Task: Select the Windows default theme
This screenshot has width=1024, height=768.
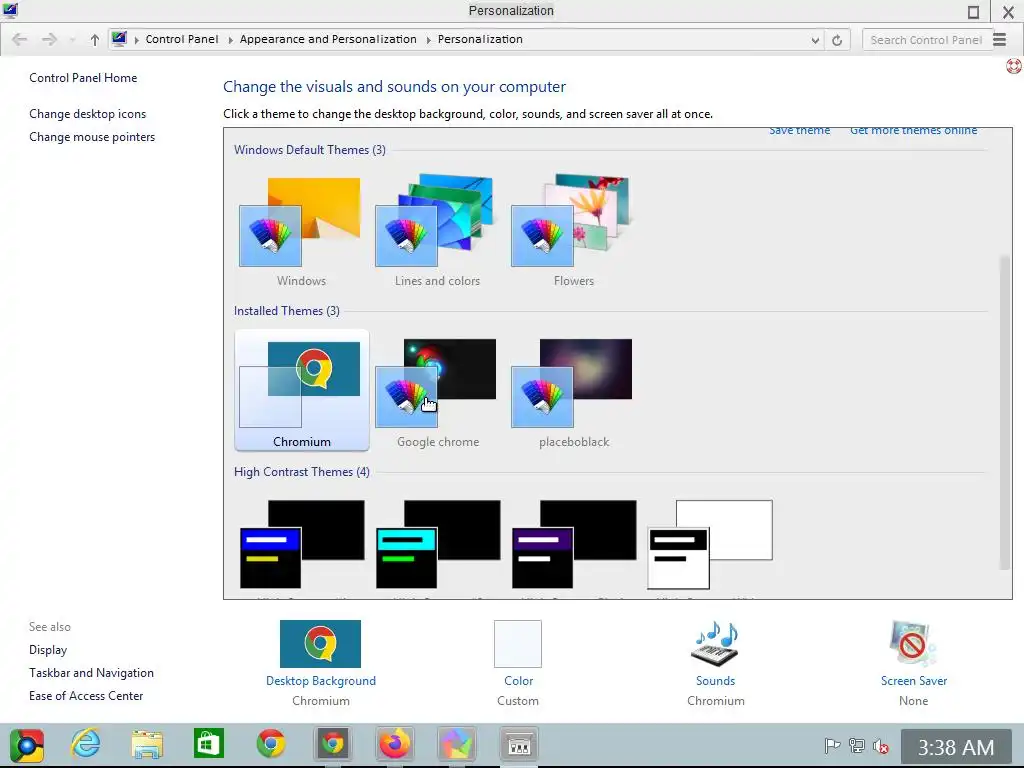Action: pos(301,232)
